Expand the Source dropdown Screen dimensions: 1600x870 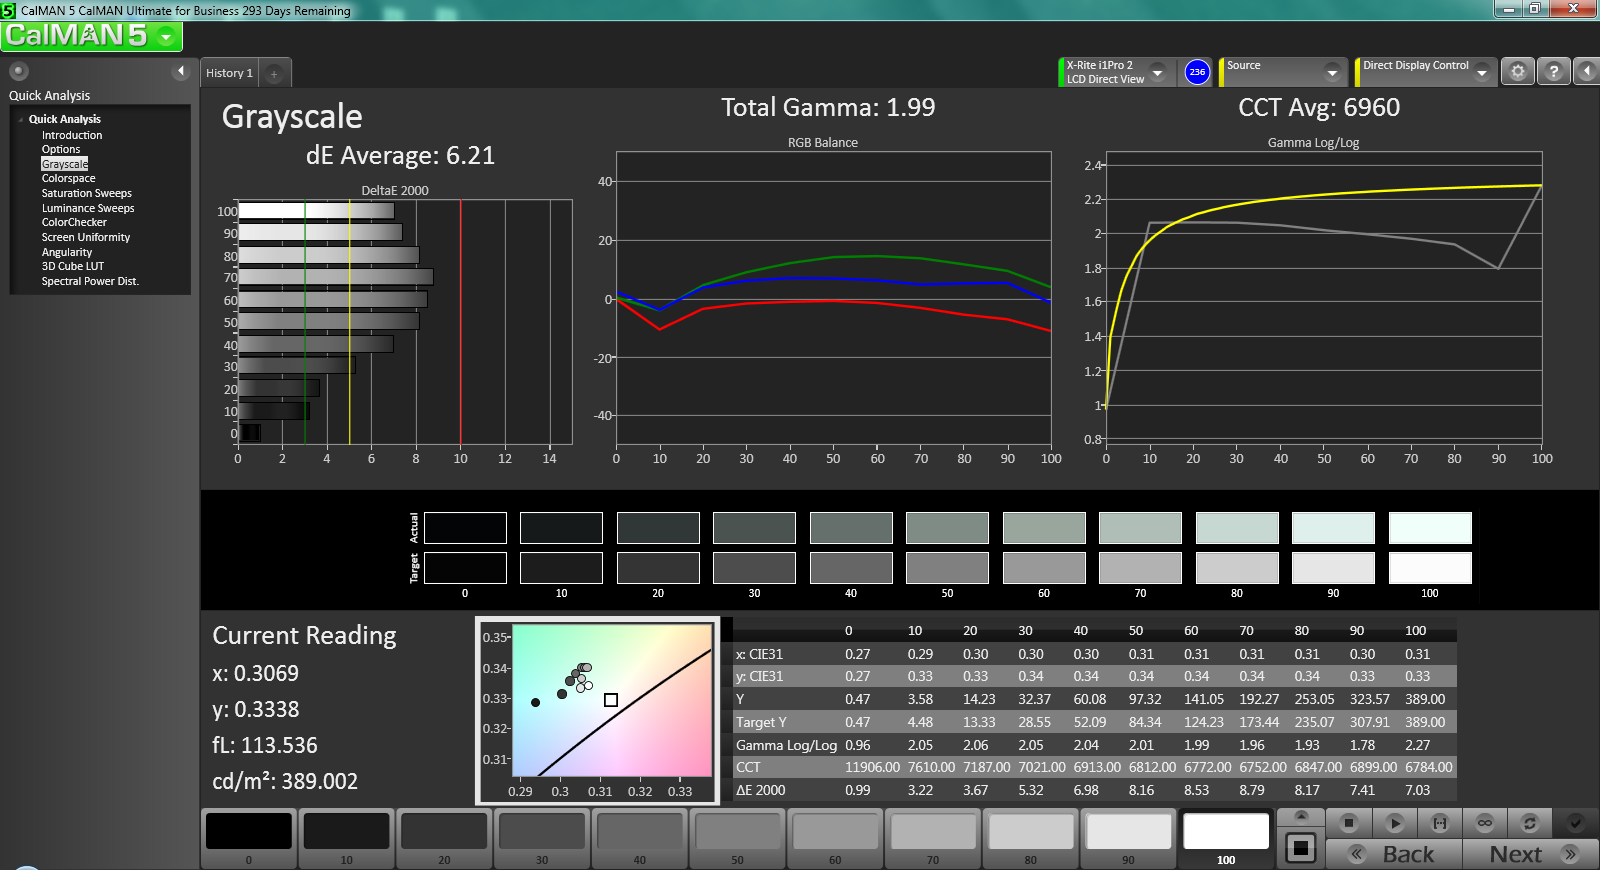1331,72
